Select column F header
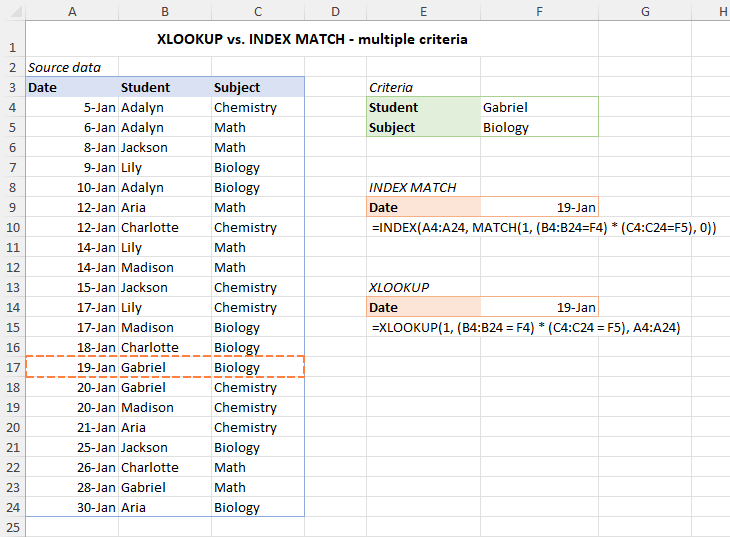Image resolution: width=730 pixels, height=537 pixels. [539, 11]
